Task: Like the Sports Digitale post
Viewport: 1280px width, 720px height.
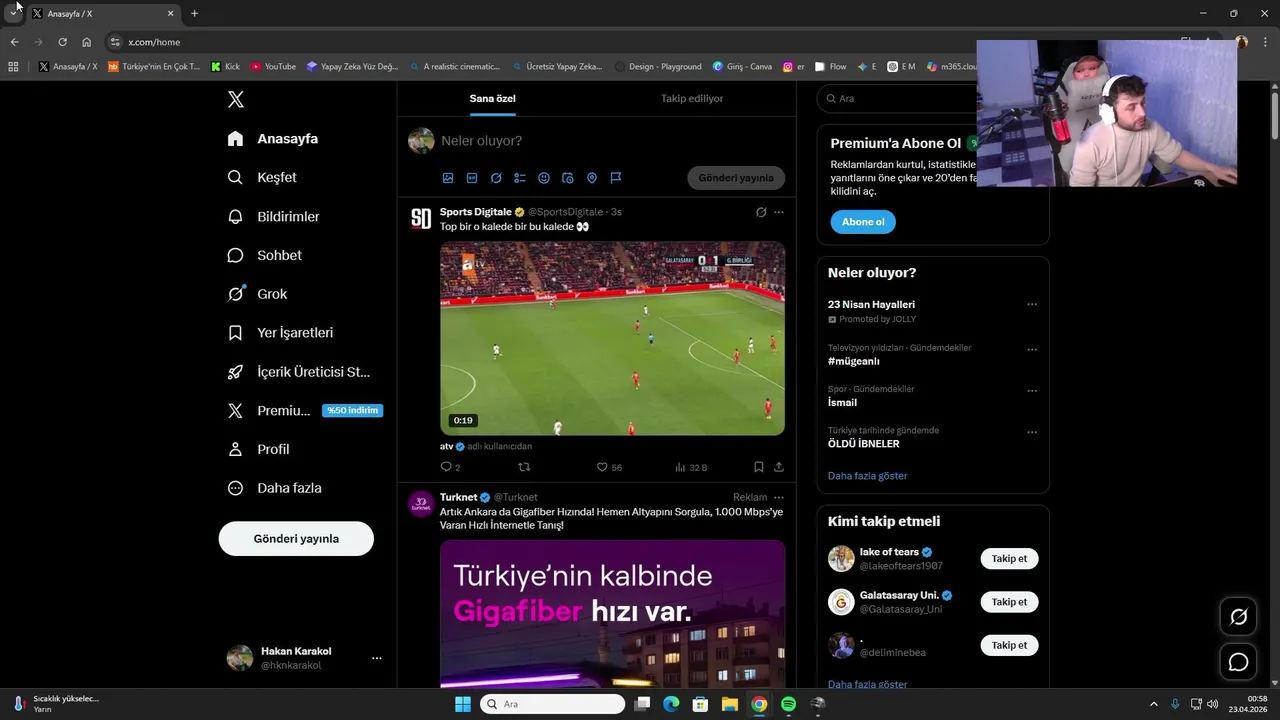Action: click(608, 467)
